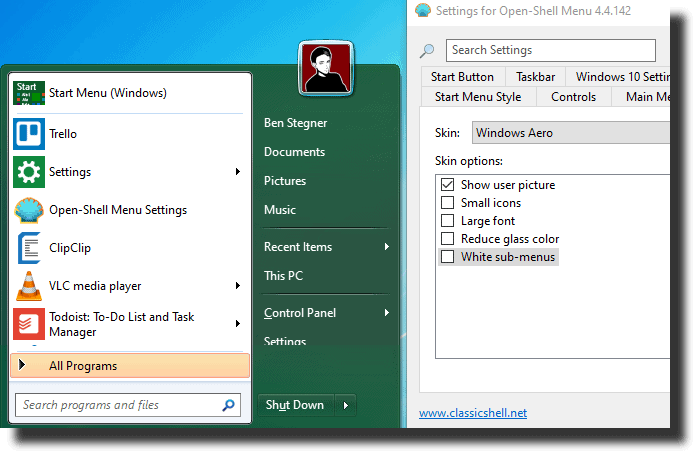Image resolution: width=693 pixels, height=451 pixels.
Task: Enable Small icons option
Action: pyautogui.click(x=447, y=203)
